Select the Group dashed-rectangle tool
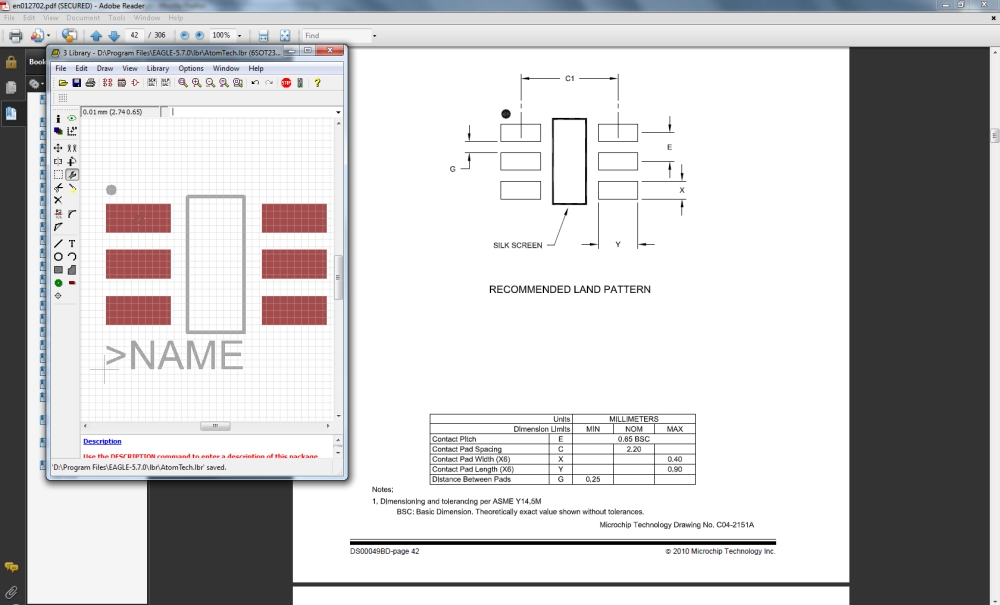1000x605 pixels. 58,175
